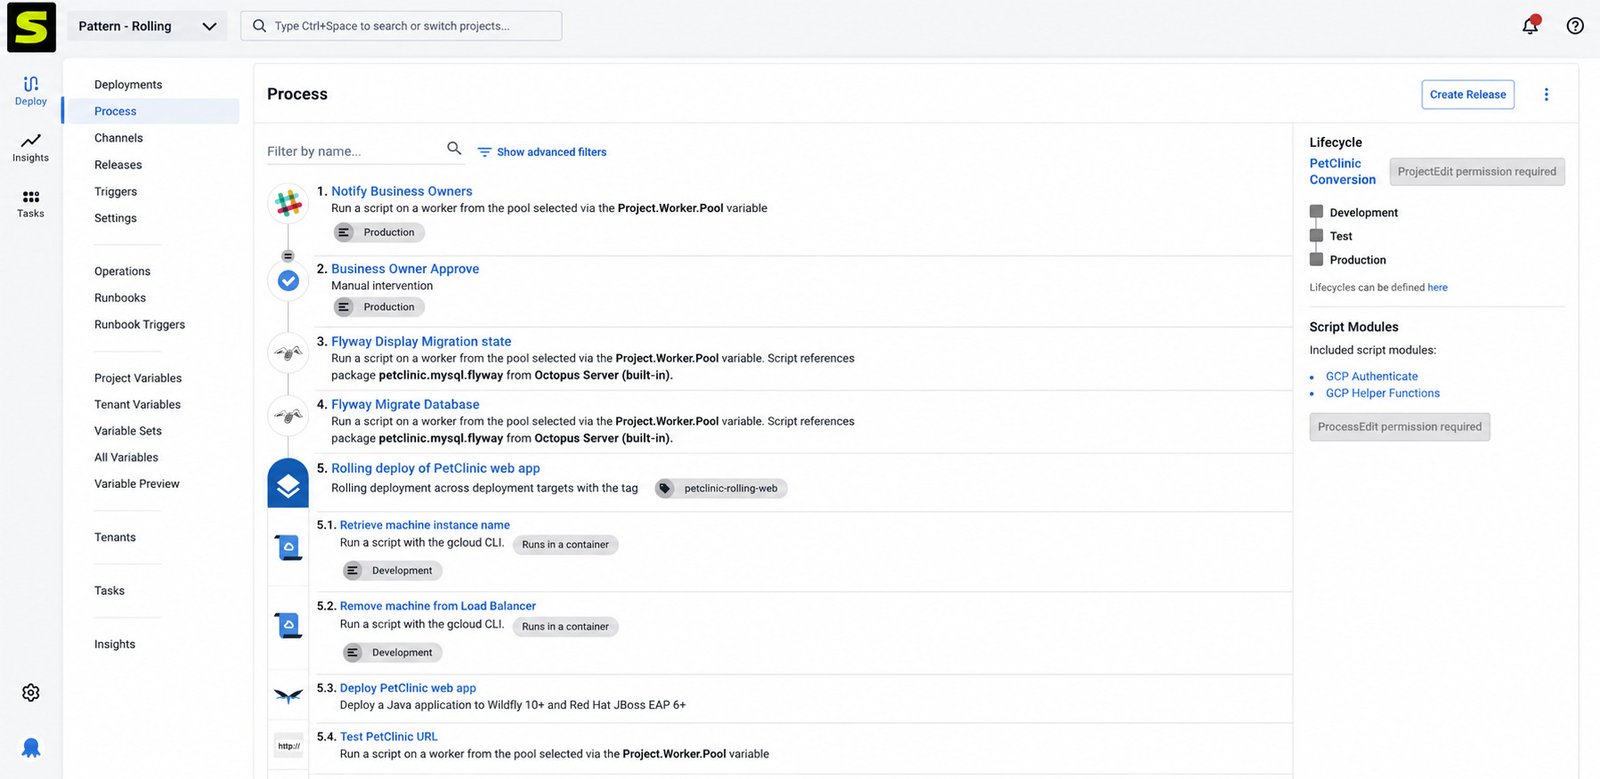This screenshot has height=779, width=1600.
Task: Open the PetClinic Conversion lifecycle link
Action: point(1342,171)
